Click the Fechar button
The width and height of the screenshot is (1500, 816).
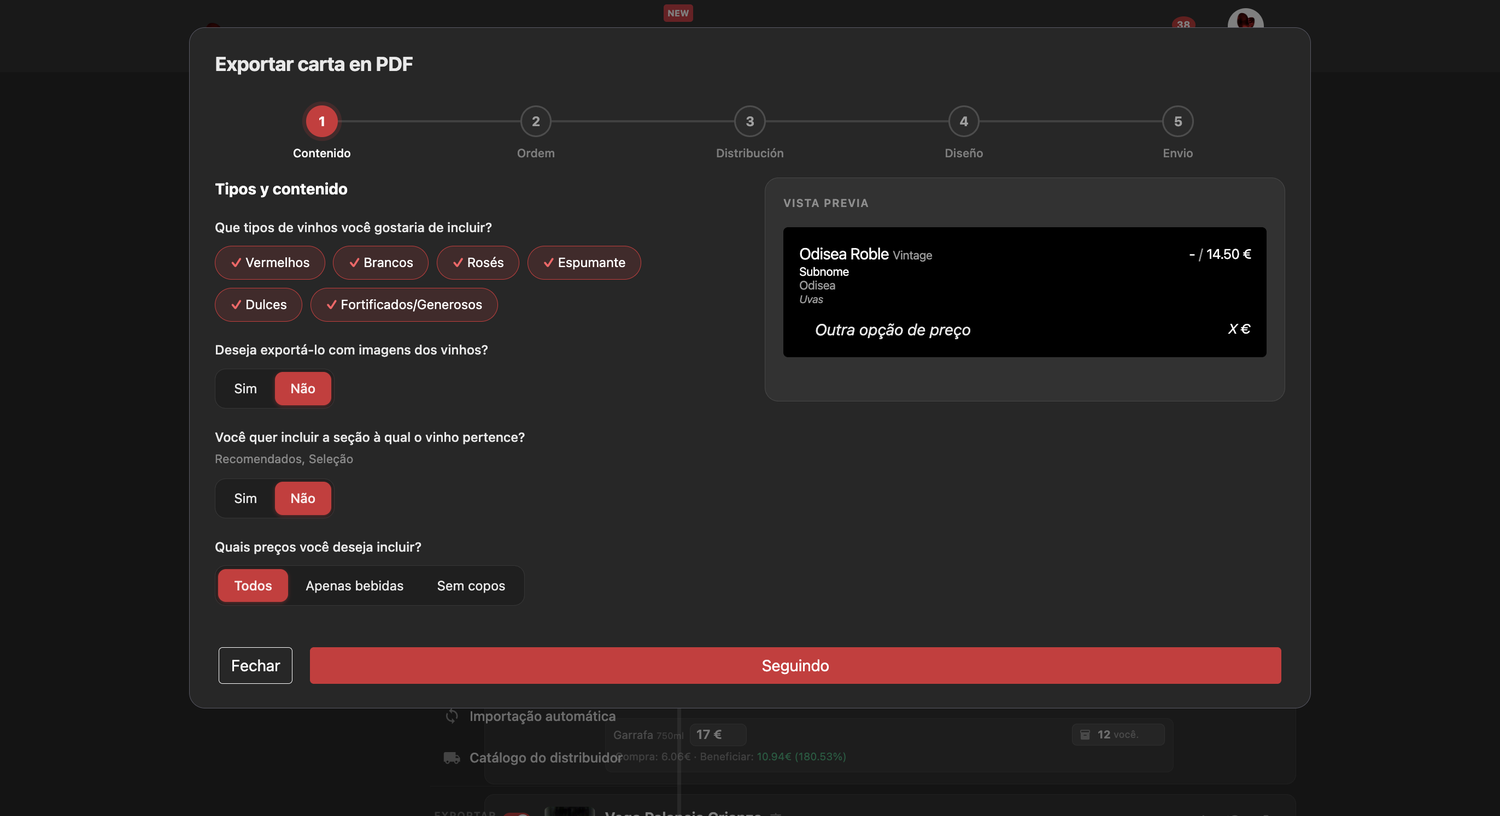[x=256, y=666]
